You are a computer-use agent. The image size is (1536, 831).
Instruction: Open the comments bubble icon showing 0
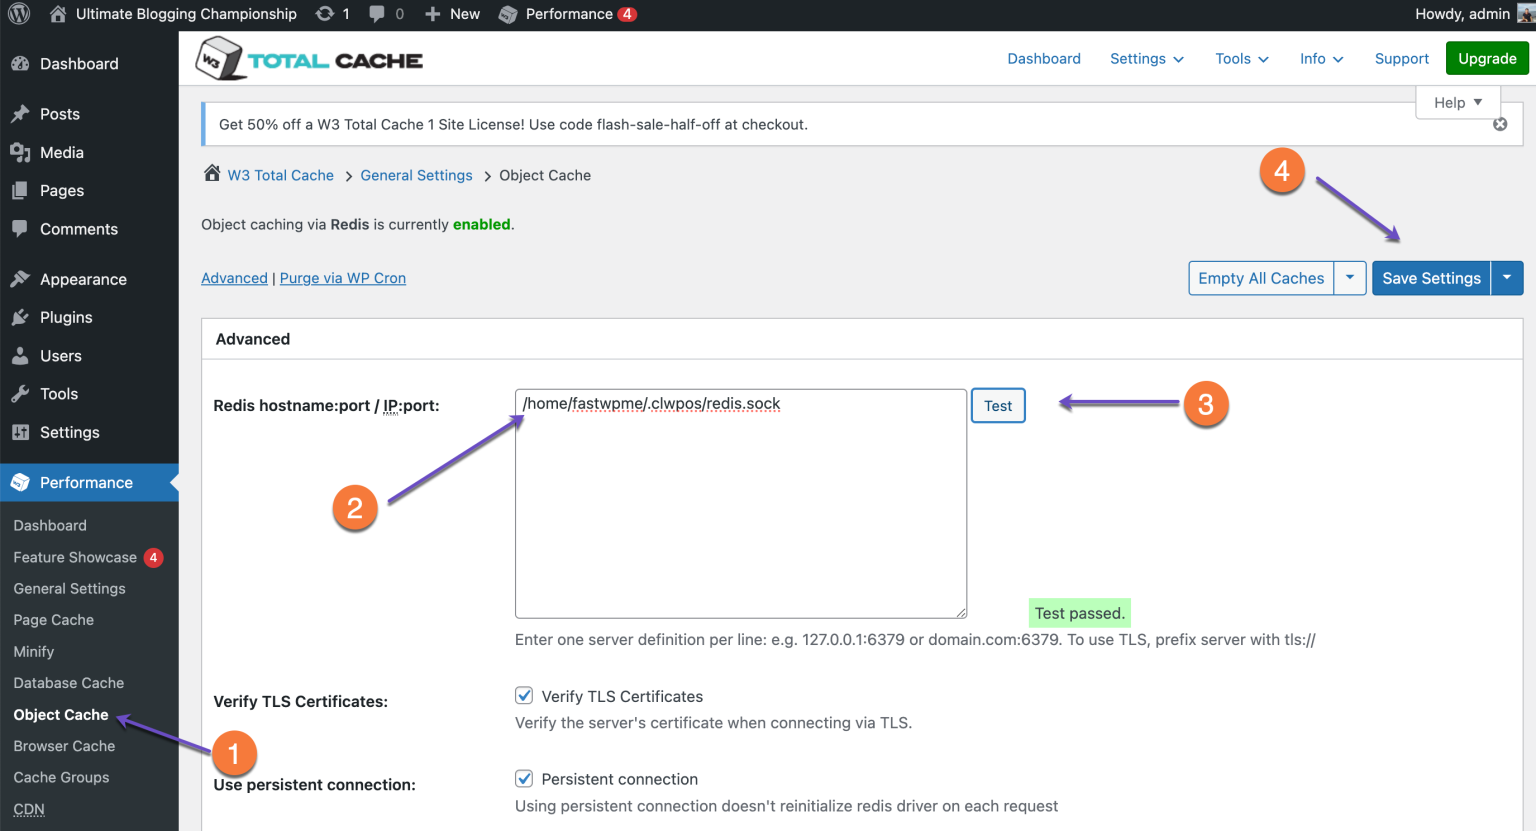(379, 14)
